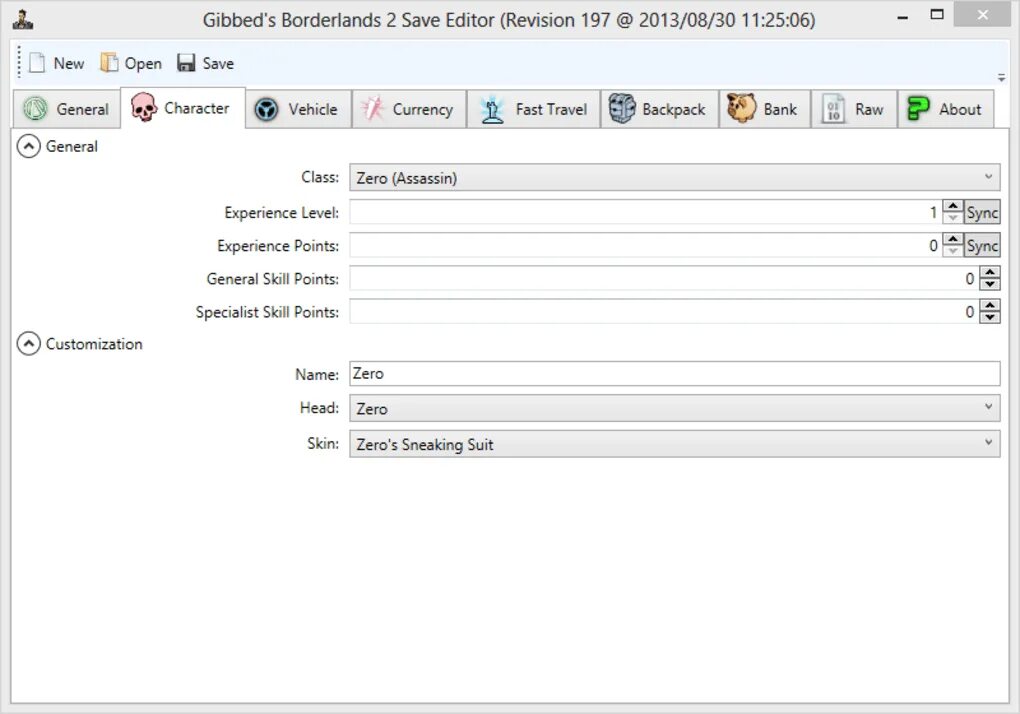Decrease Experience Level with down arrow
The width and height of the screenshot is (1020, 714).
(953, 218)
